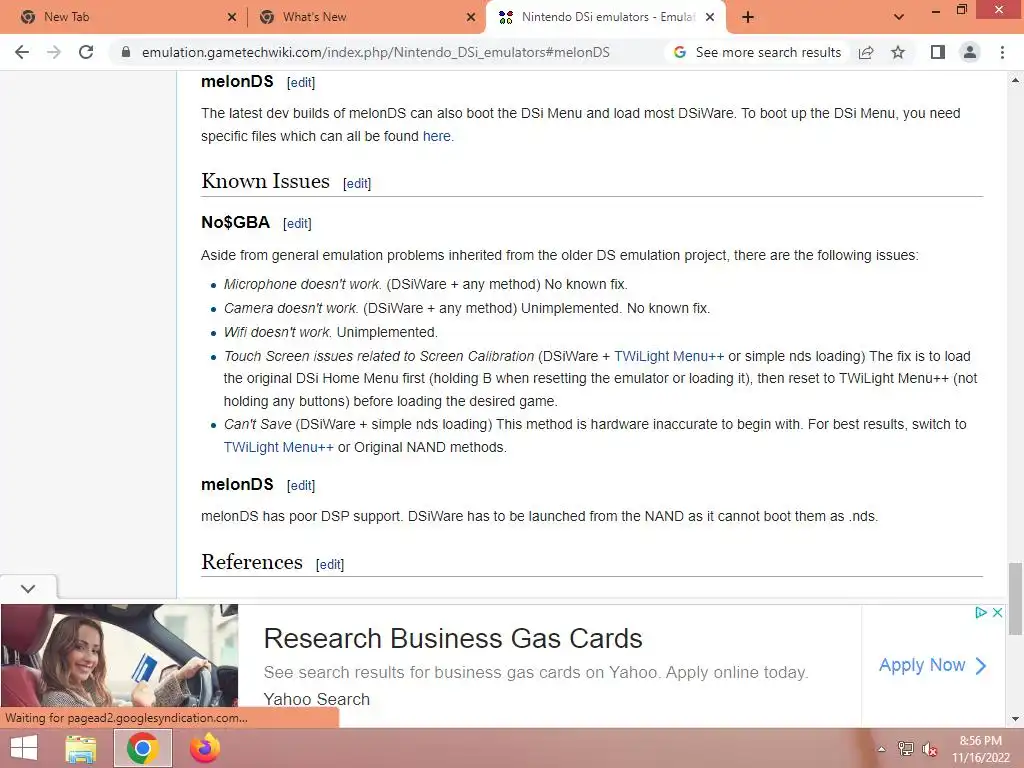This screenshot has width=1024, height=768.
Task: Click the AdChoices info icon
Action: tap(981, 613)
